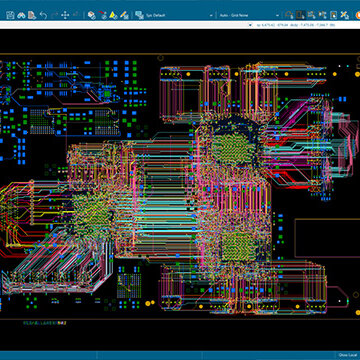Image resolution: width=360 pixels, height=360 pixels.
Task: Open the layer stack settings icon
Action: click(x=92, y=15)
